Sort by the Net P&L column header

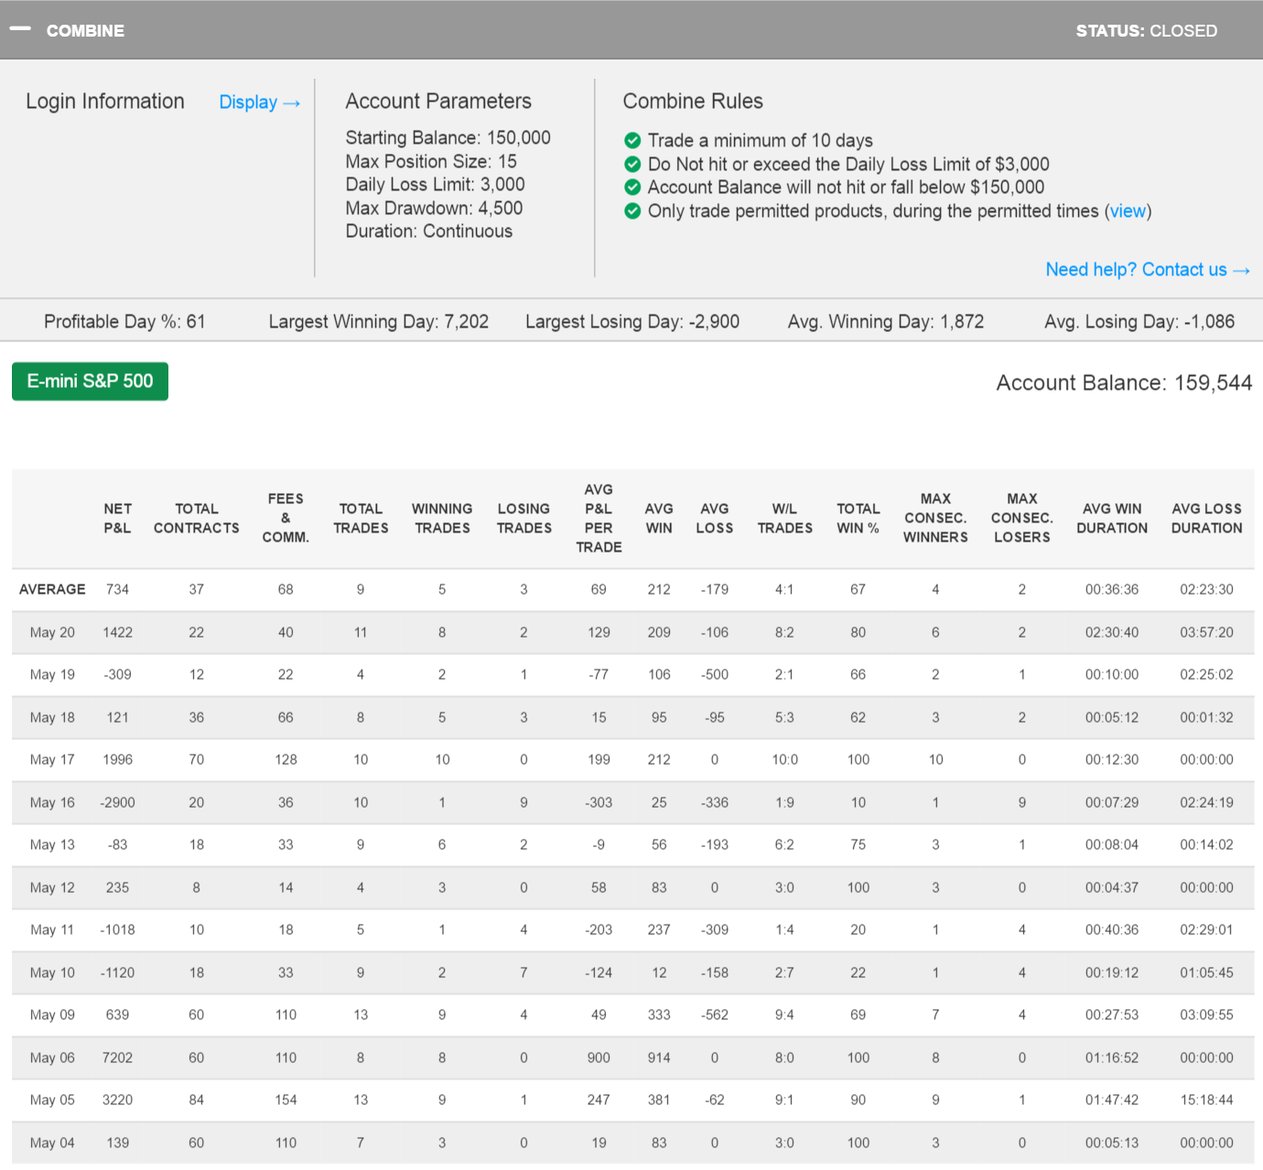(x=117, y=518)
